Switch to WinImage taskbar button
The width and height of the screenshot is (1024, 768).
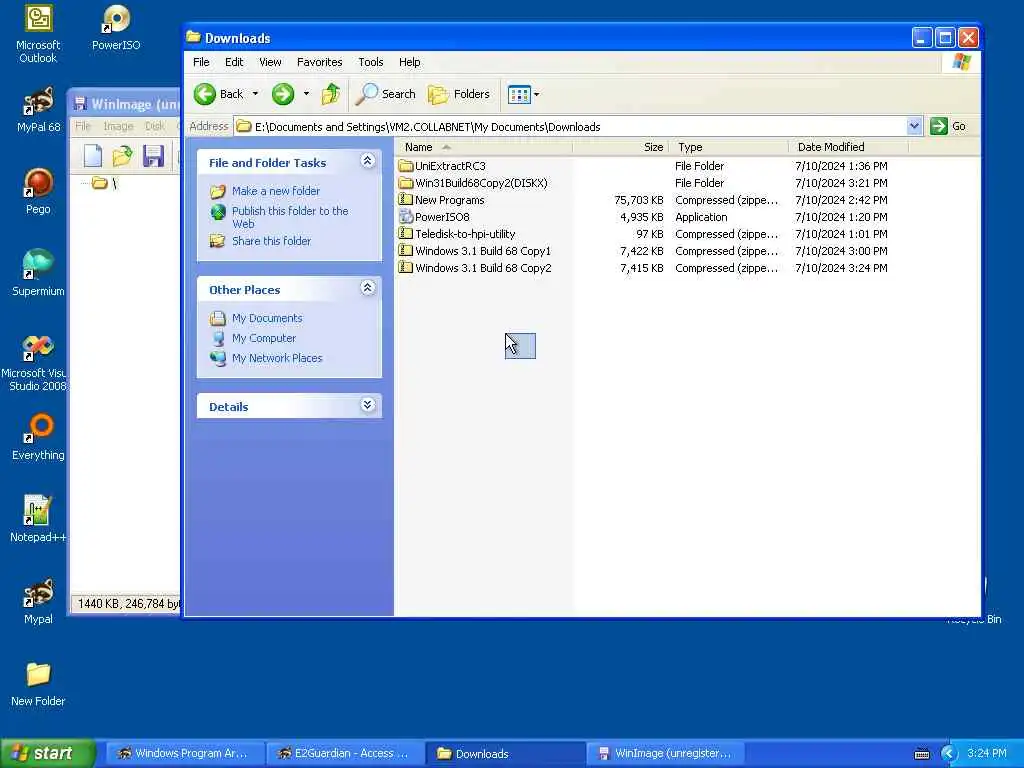coord(666,754)
